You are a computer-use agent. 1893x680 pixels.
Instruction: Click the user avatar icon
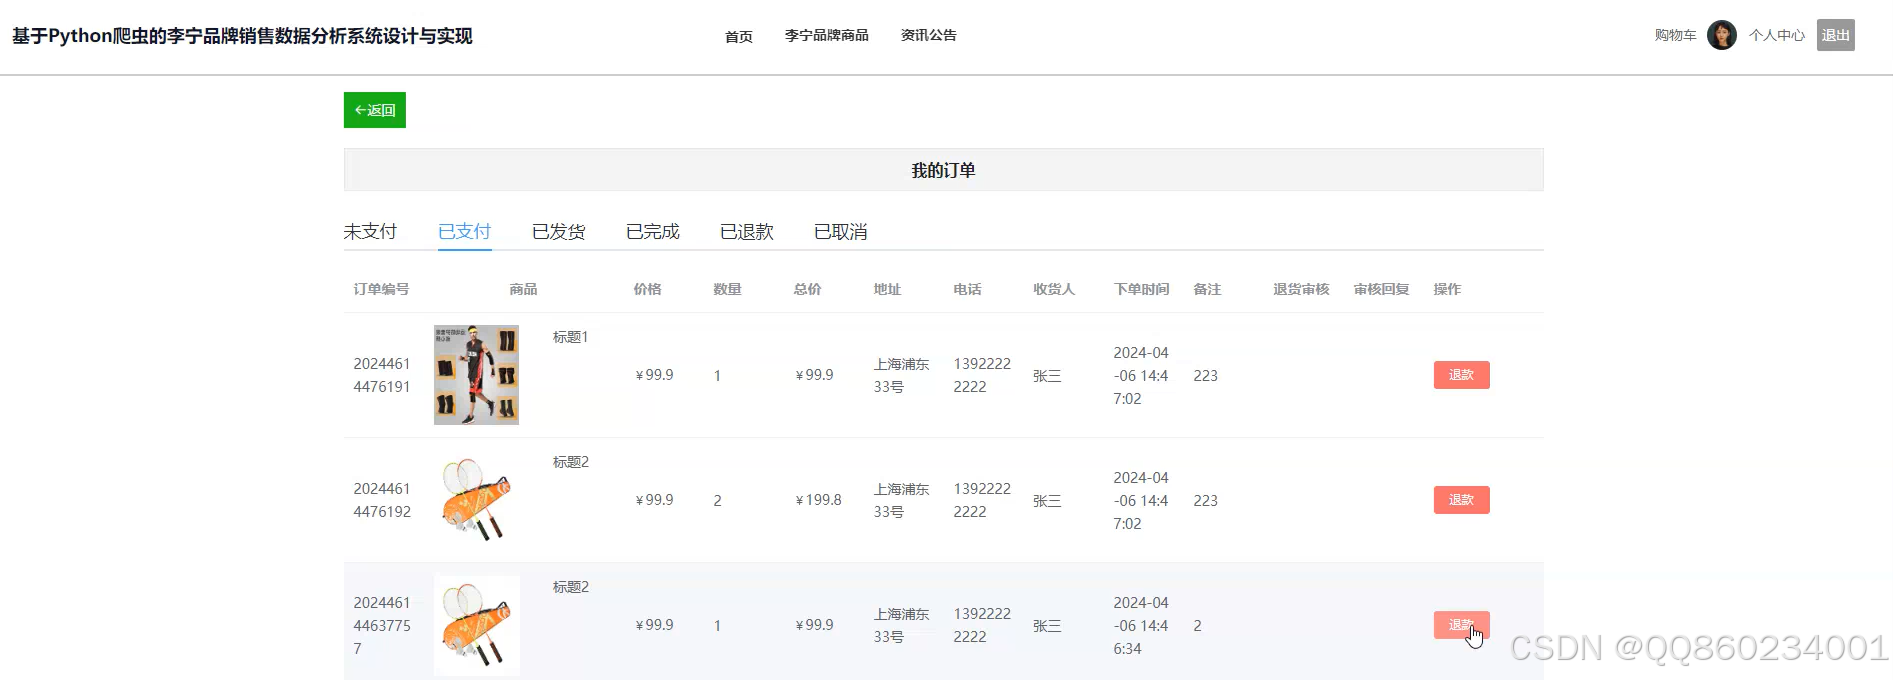click(1721, 35)
